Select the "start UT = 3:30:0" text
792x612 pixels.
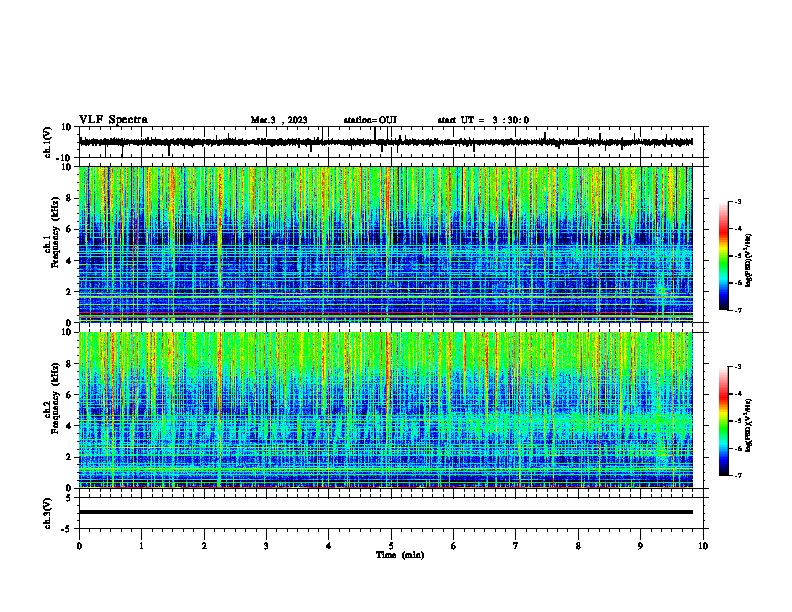[x=483, y=120]
